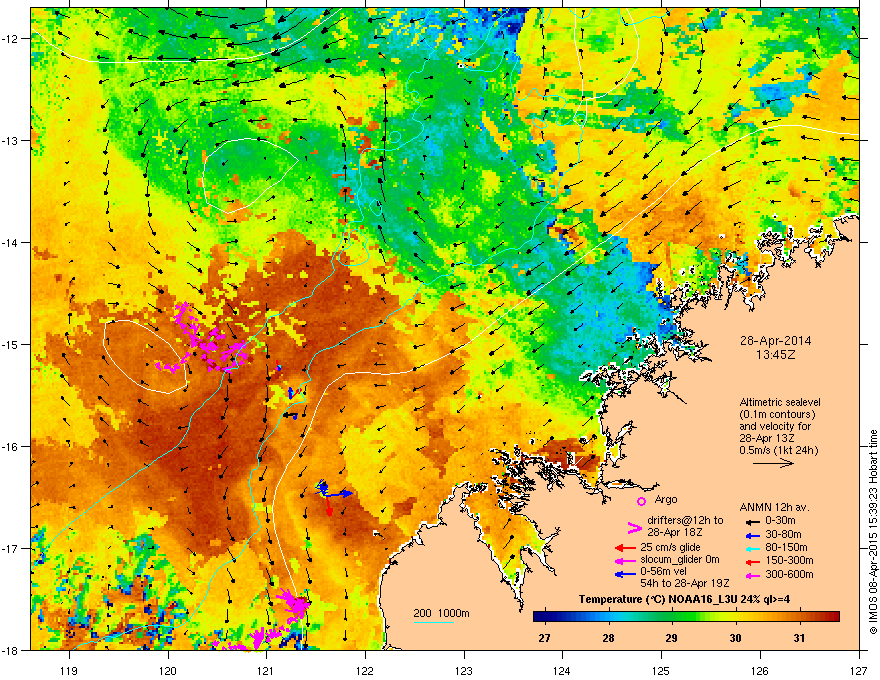Click red downward arrow near 121.6E 16.6S
Viewport: 880px width, 680px height.
pos(329,507)
